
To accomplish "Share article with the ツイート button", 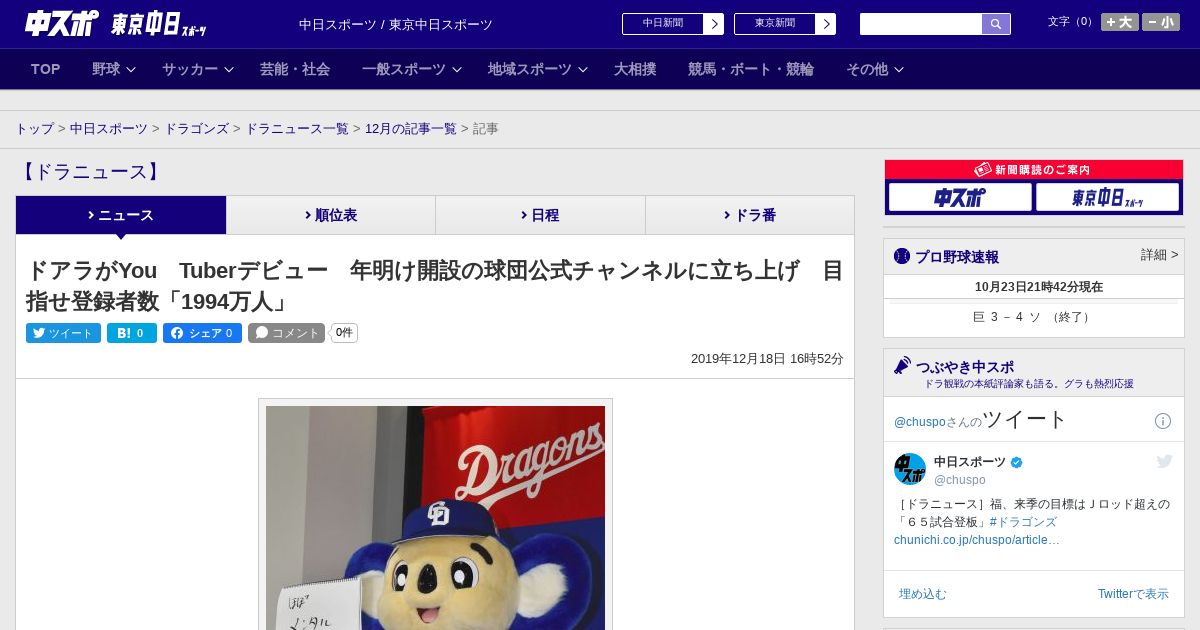I will click(63, 333).
